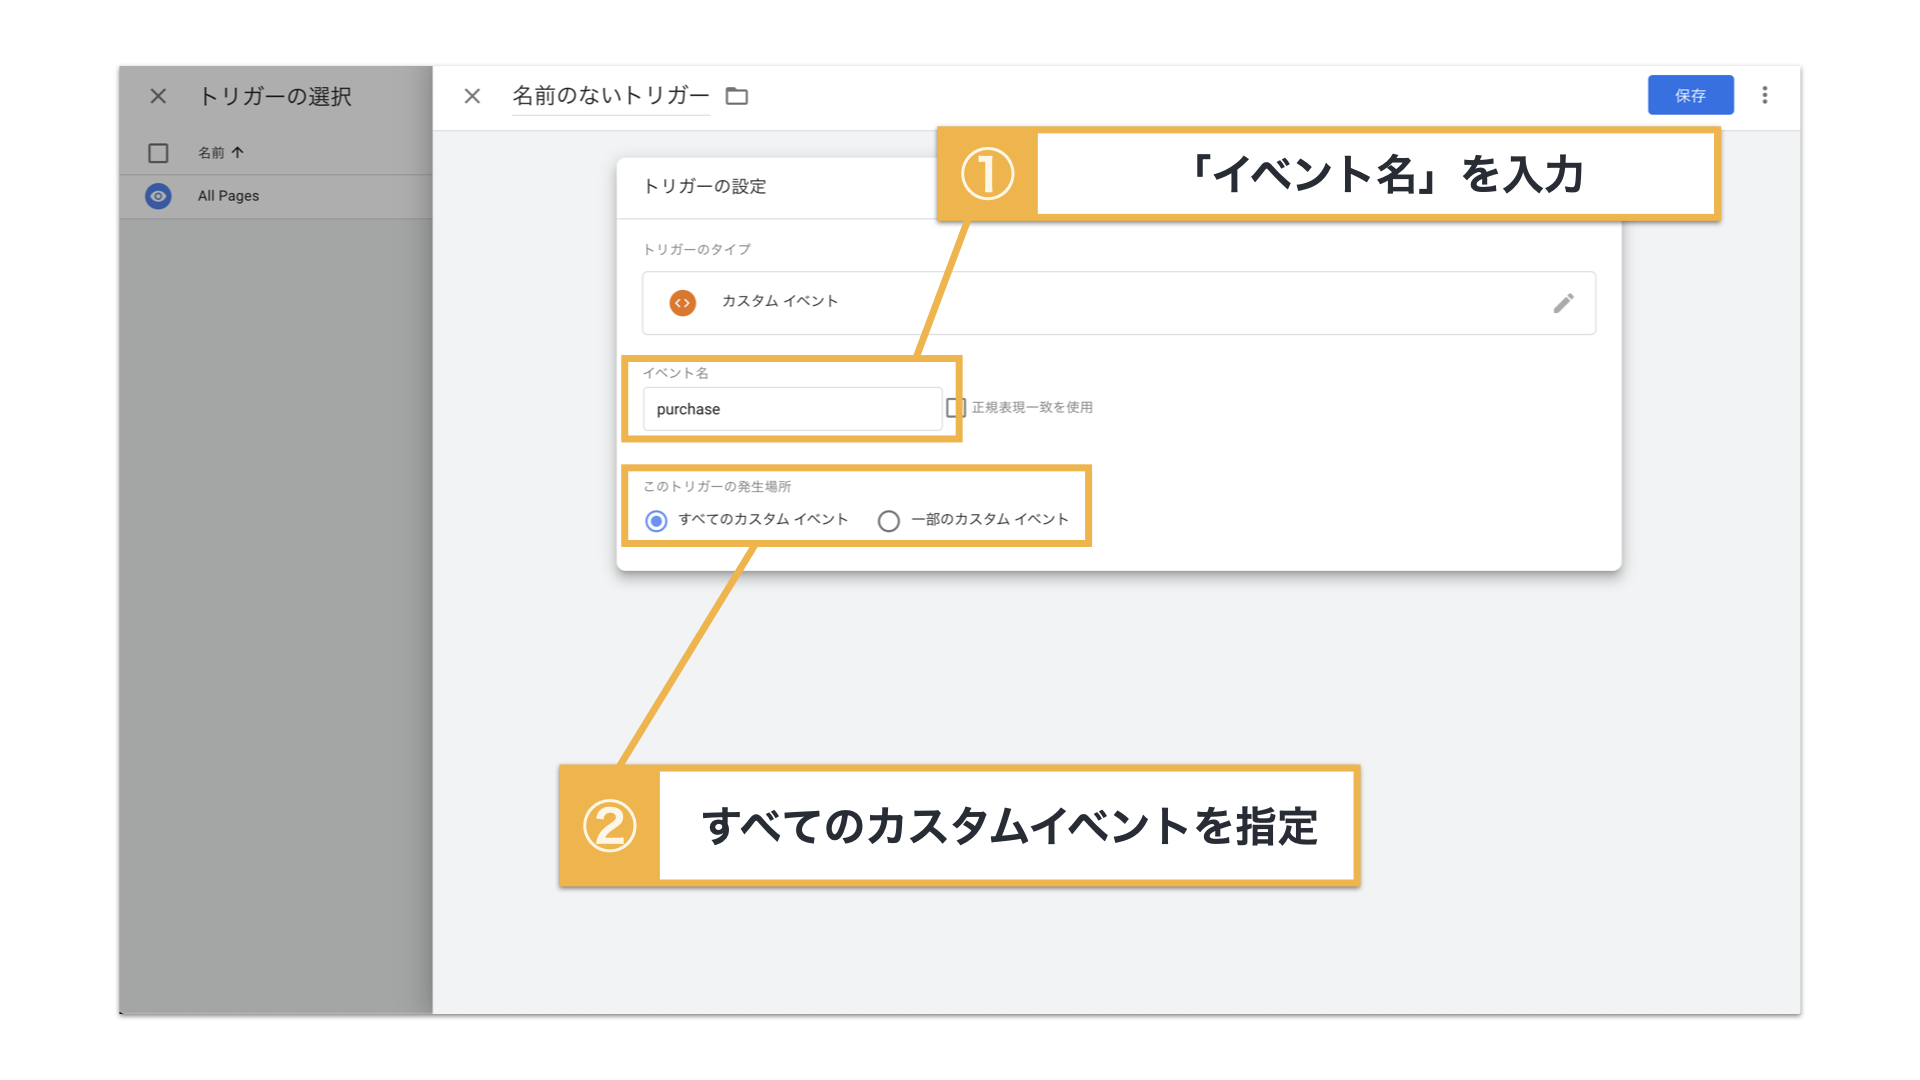Sort trigger list by the 名前 column
Screen dimensions: 1920x1080
[221, 153]
